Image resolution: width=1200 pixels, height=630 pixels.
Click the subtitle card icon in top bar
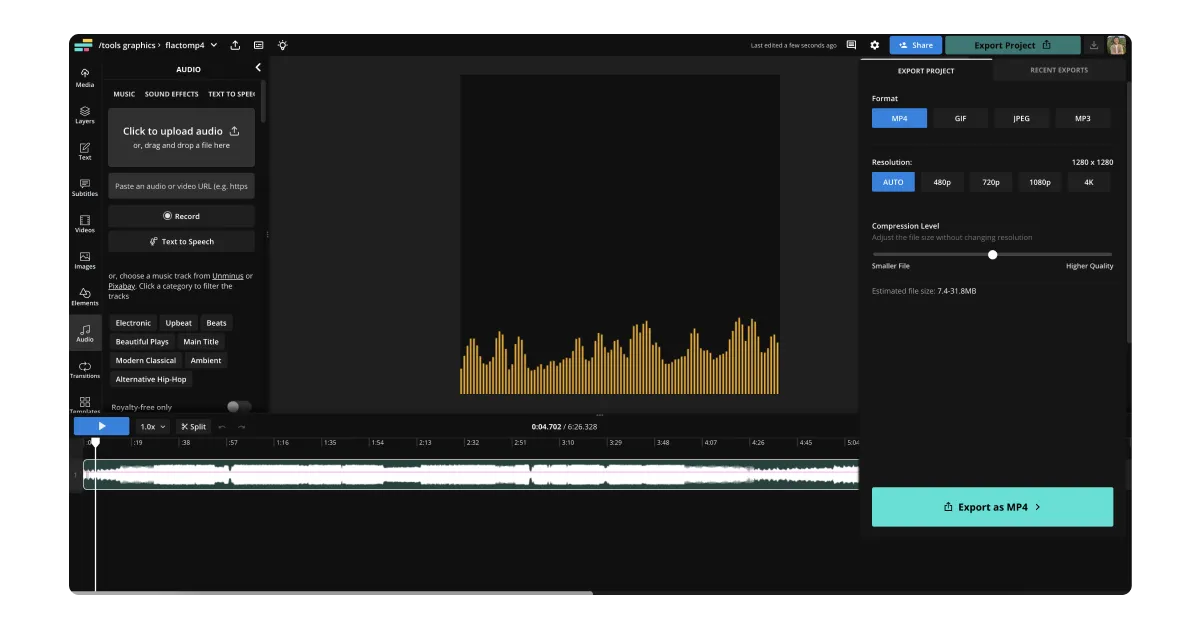click(x=259, y=45)
